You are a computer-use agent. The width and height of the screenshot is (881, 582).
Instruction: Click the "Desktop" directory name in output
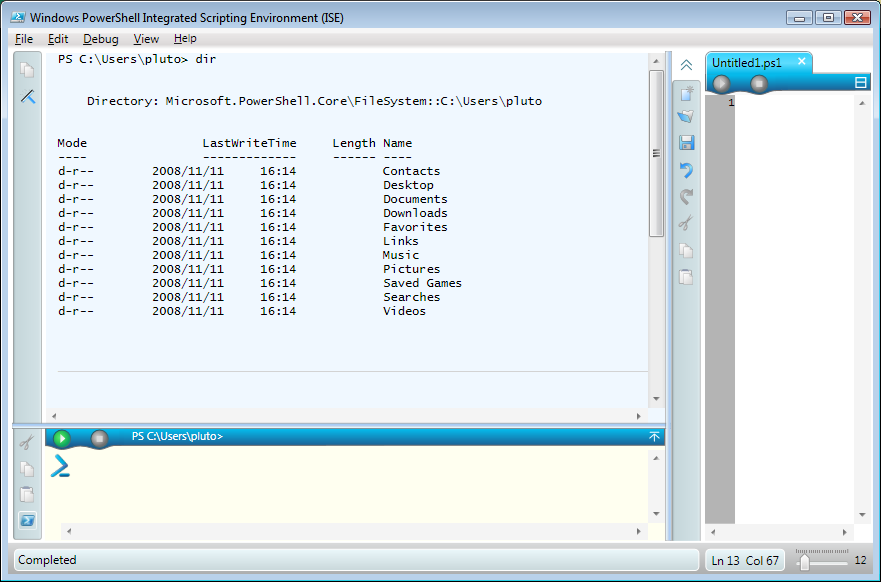click(408, 185)
